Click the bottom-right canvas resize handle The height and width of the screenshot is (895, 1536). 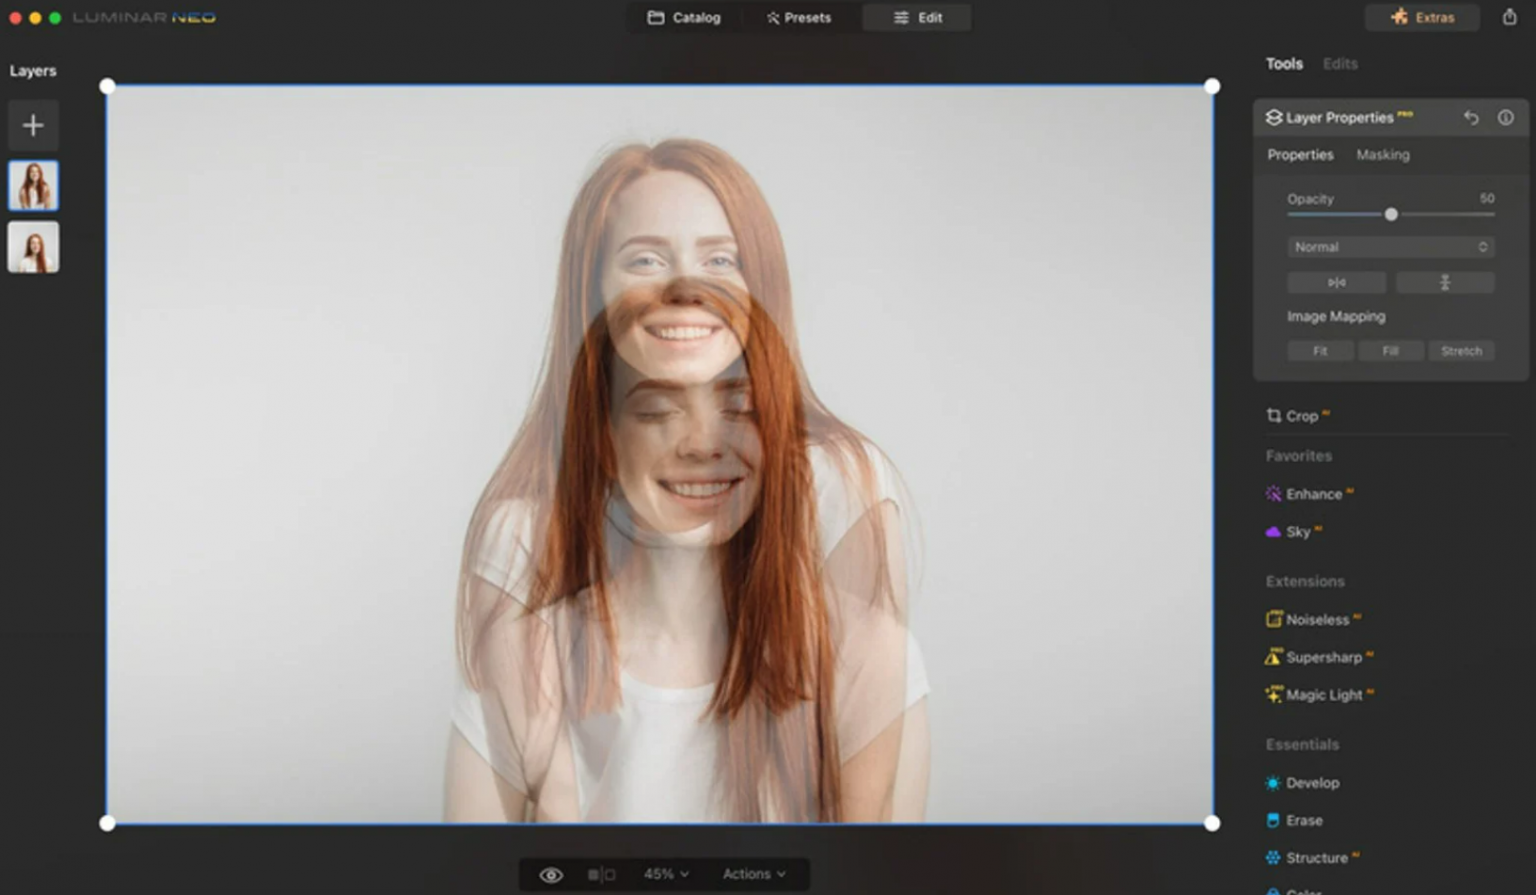tap(1212, 823)
